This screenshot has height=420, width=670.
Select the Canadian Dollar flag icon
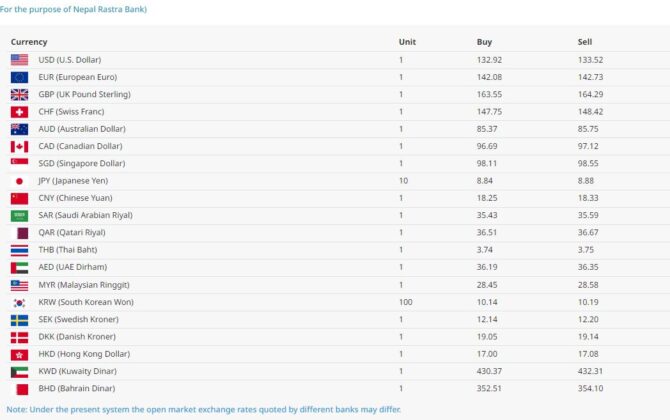click(x=19, y=146)
